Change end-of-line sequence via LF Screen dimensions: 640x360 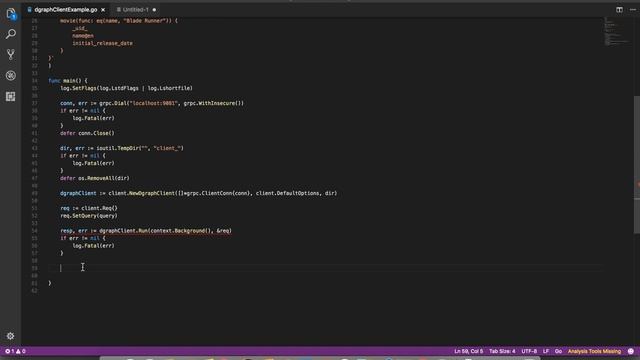546,351
